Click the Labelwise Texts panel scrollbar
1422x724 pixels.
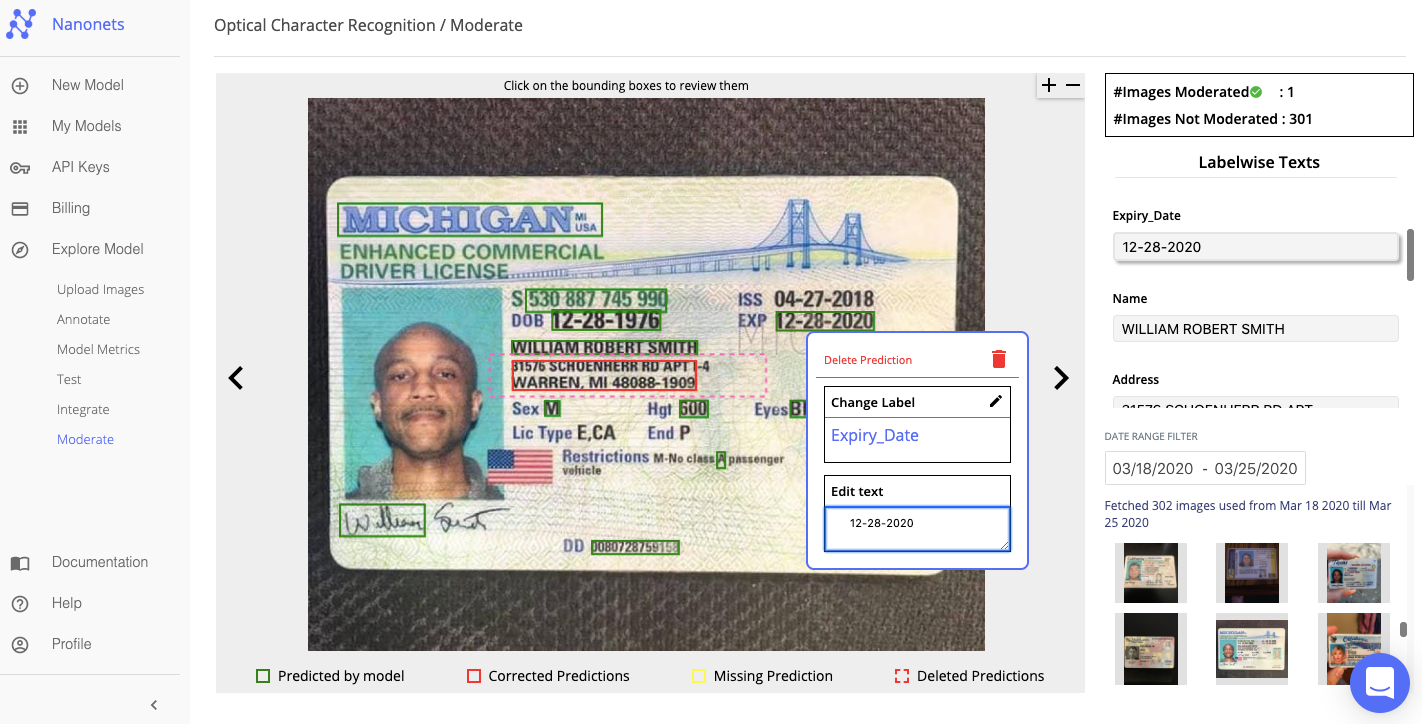[x=1410, y=255]
